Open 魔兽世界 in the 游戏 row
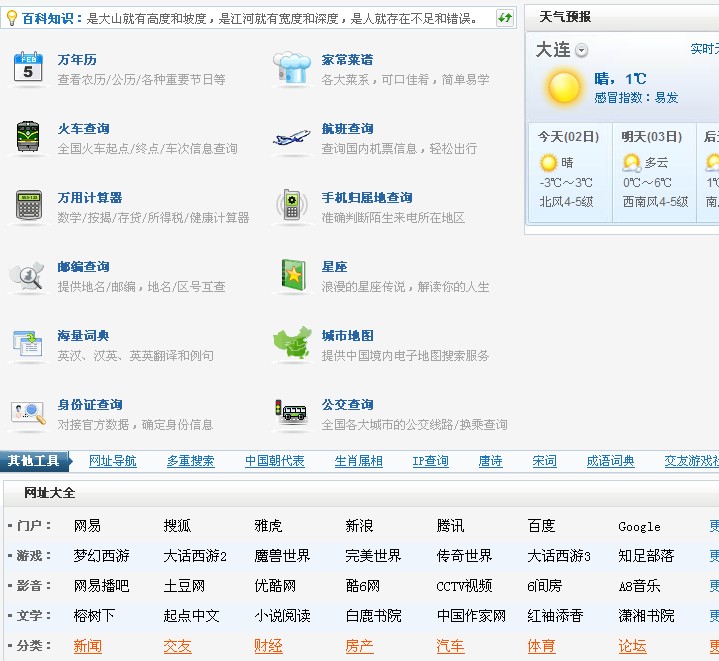This screenshot has height=661, width=719. [282, 556]
